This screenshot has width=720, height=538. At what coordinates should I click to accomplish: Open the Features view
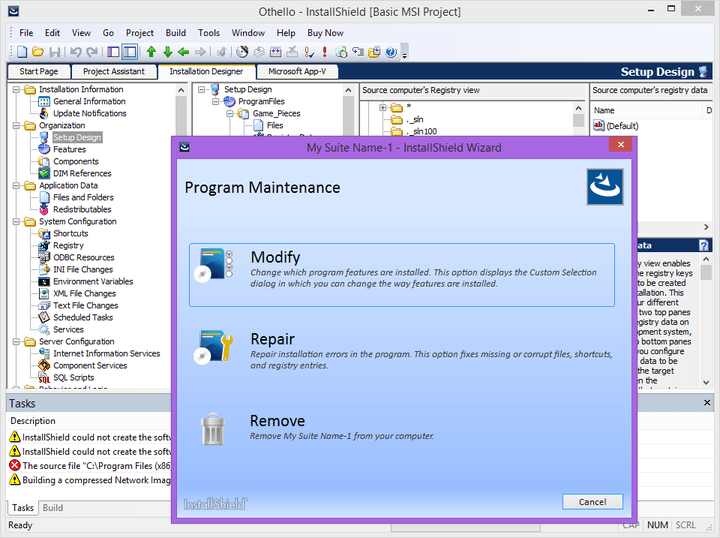[69, 150]
